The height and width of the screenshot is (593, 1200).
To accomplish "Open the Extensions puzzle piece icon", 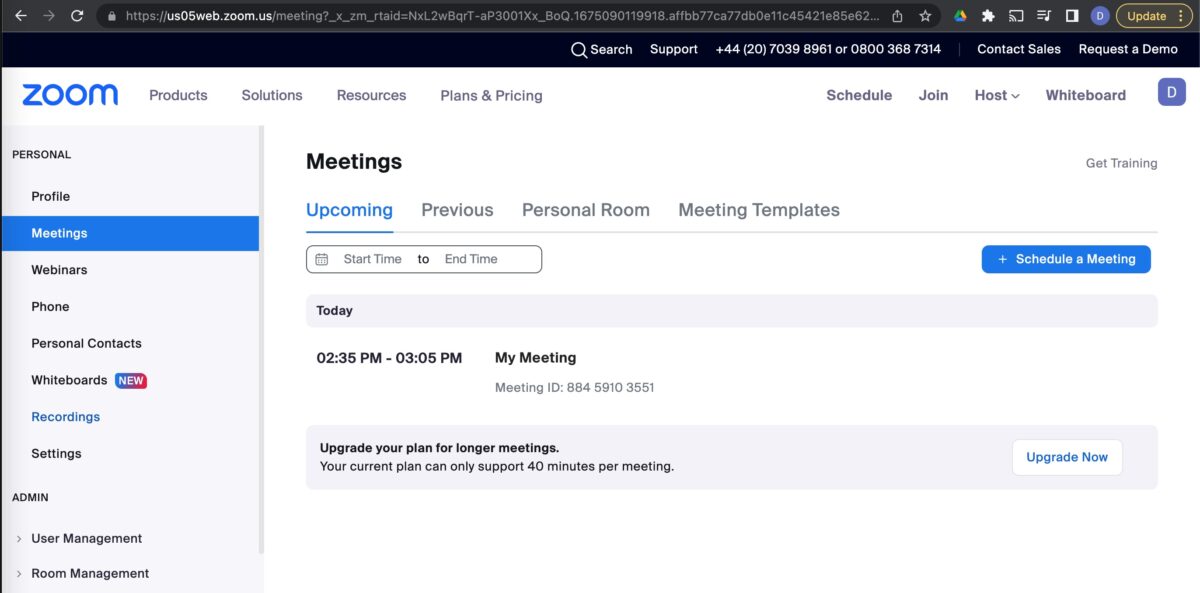I will click(x=988, y=16).
